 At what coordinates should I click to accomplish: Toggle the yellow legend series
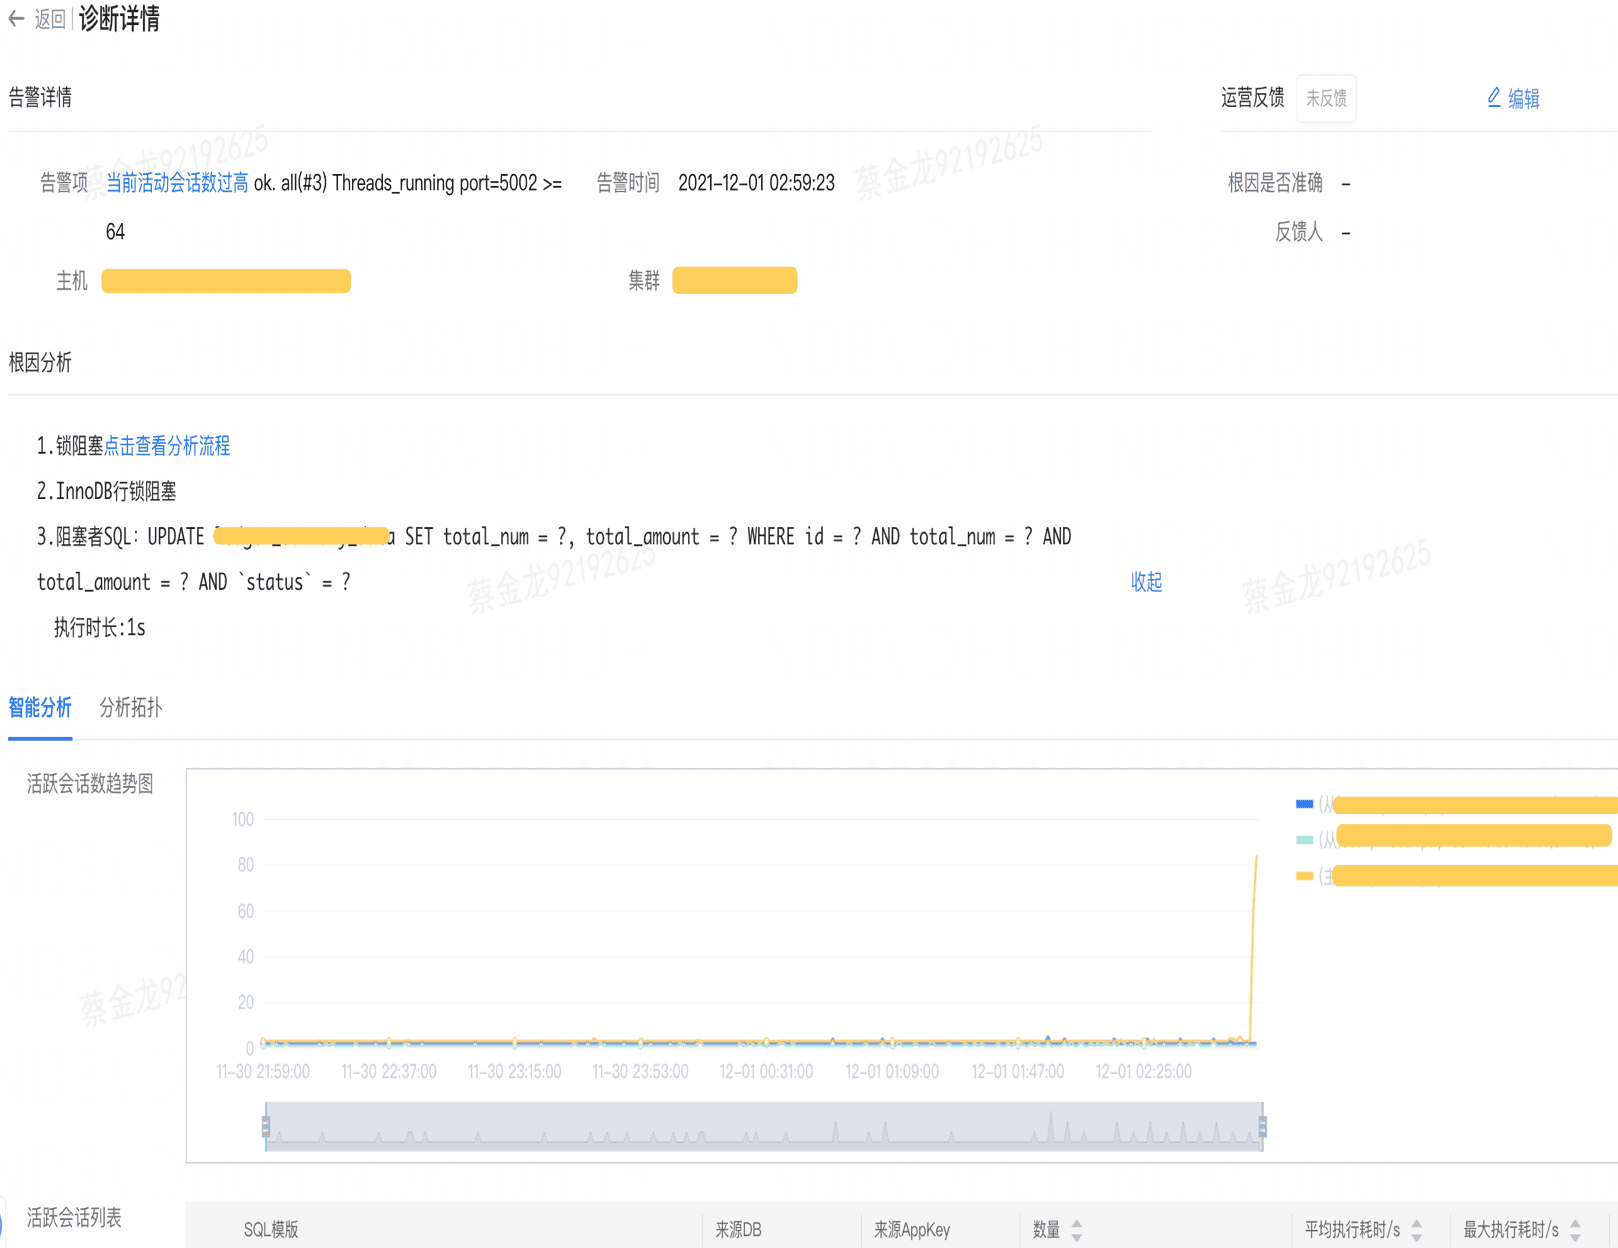click(x=1304, y=876)
